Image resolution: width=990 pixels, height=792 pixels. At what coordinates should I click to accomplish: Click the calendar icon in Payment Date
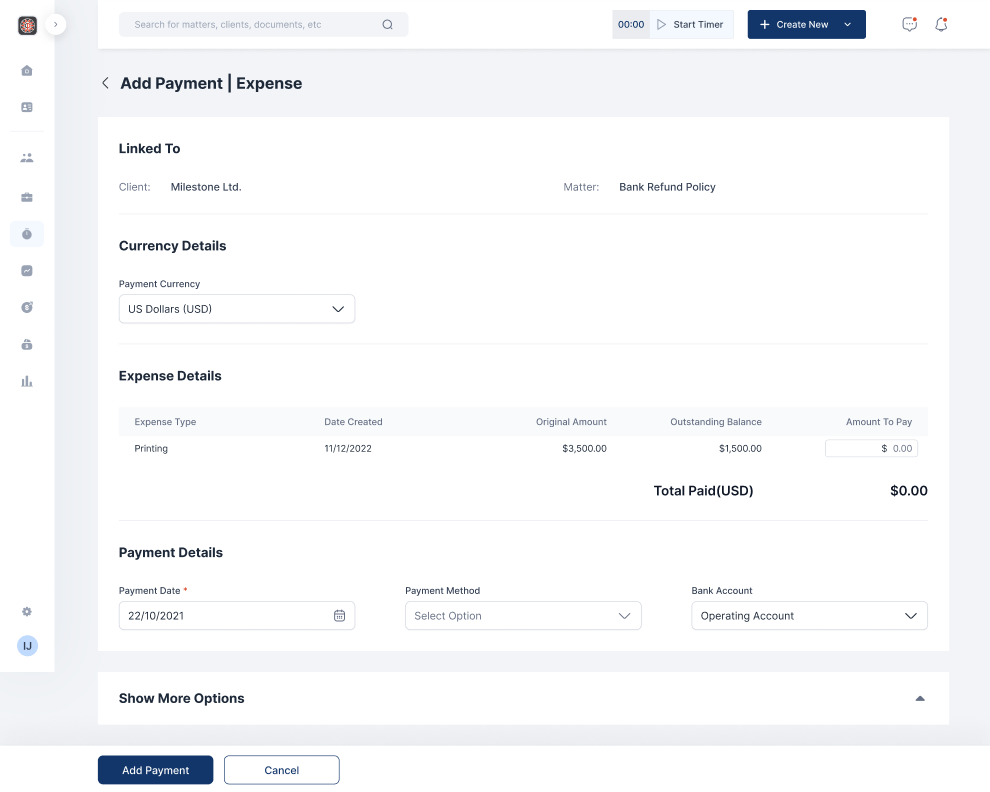[x=339, y=616]
